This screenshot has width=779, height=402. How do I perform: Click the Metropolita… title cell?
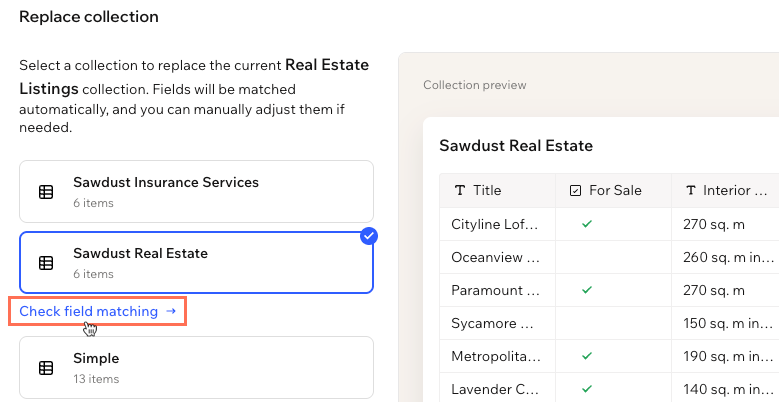point(497,356)
